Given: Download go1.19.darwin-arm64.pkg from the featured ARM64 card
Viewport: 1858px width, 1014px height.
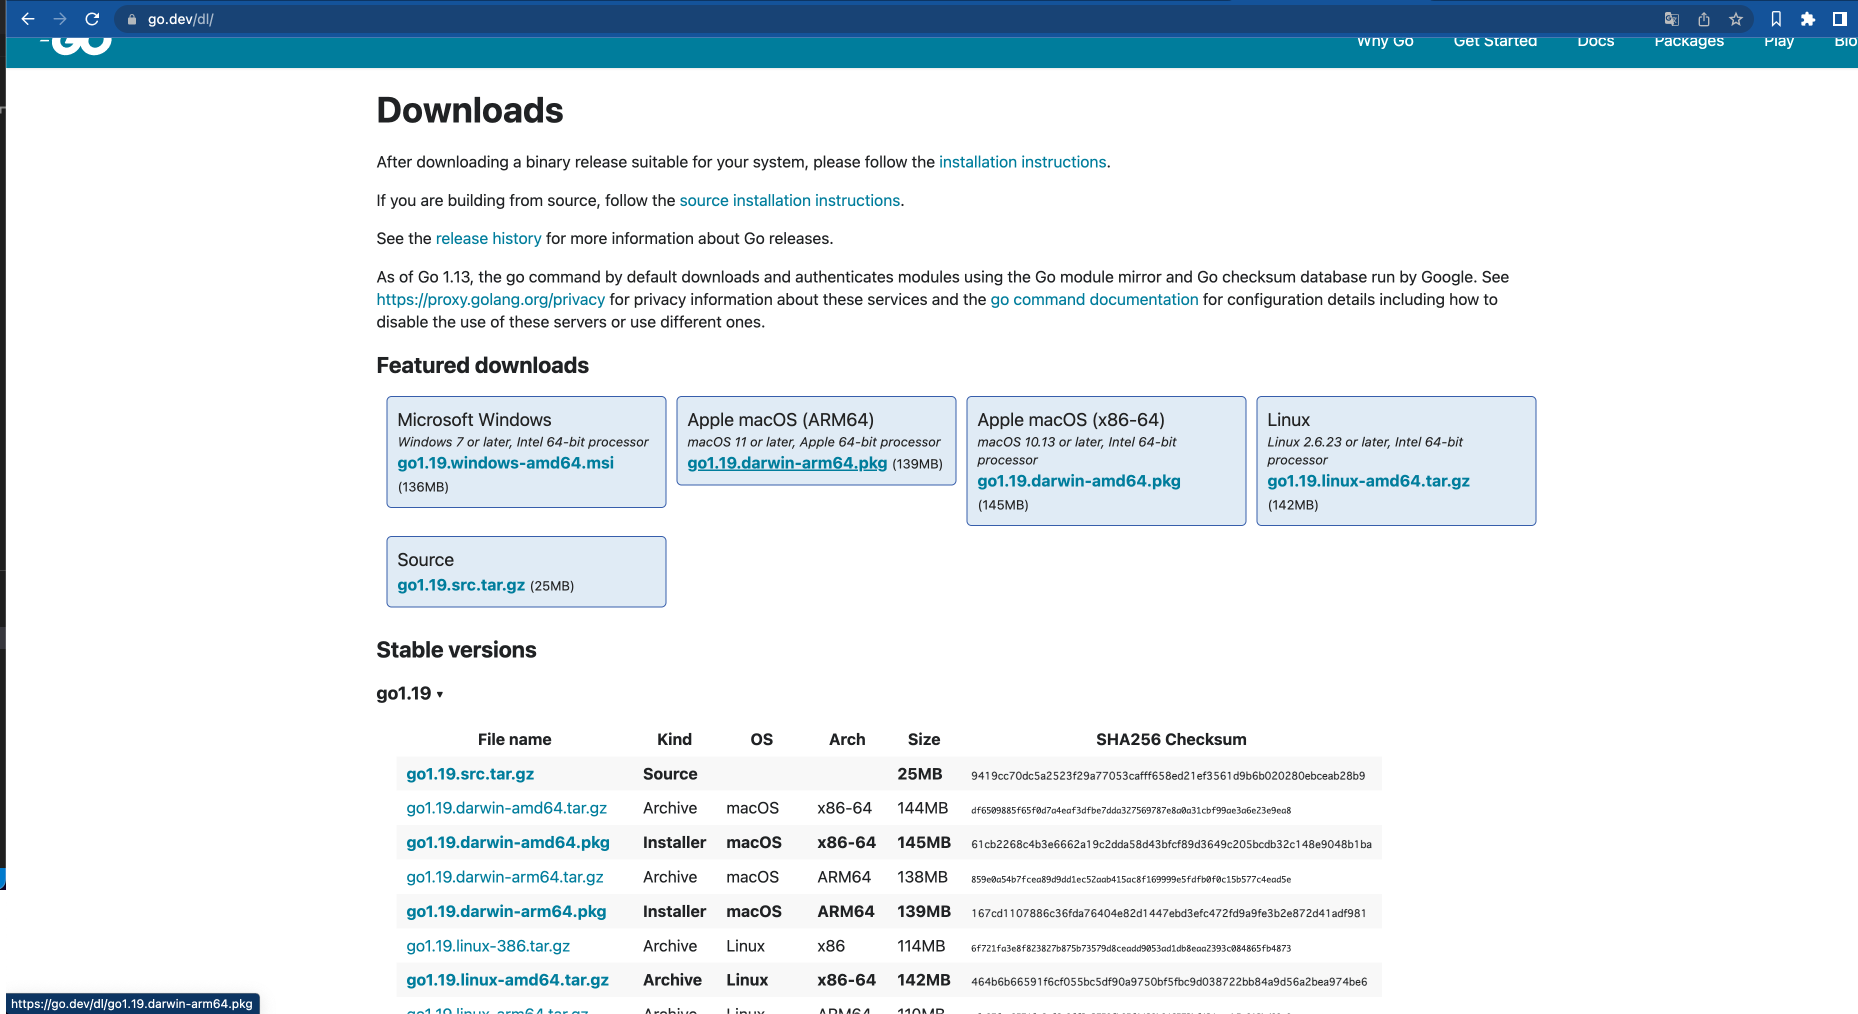Looking at the screenshot, I should 787,463.
